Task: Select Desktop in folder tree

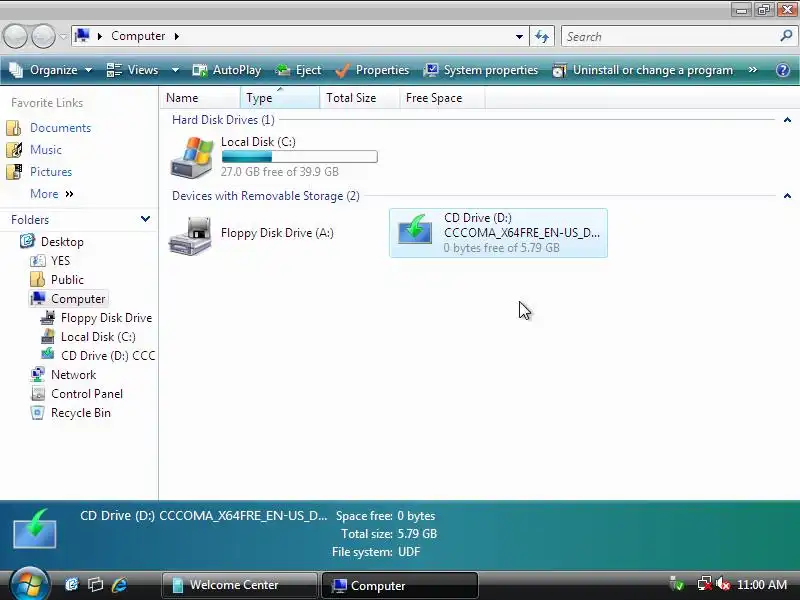Action: (62, 242)
